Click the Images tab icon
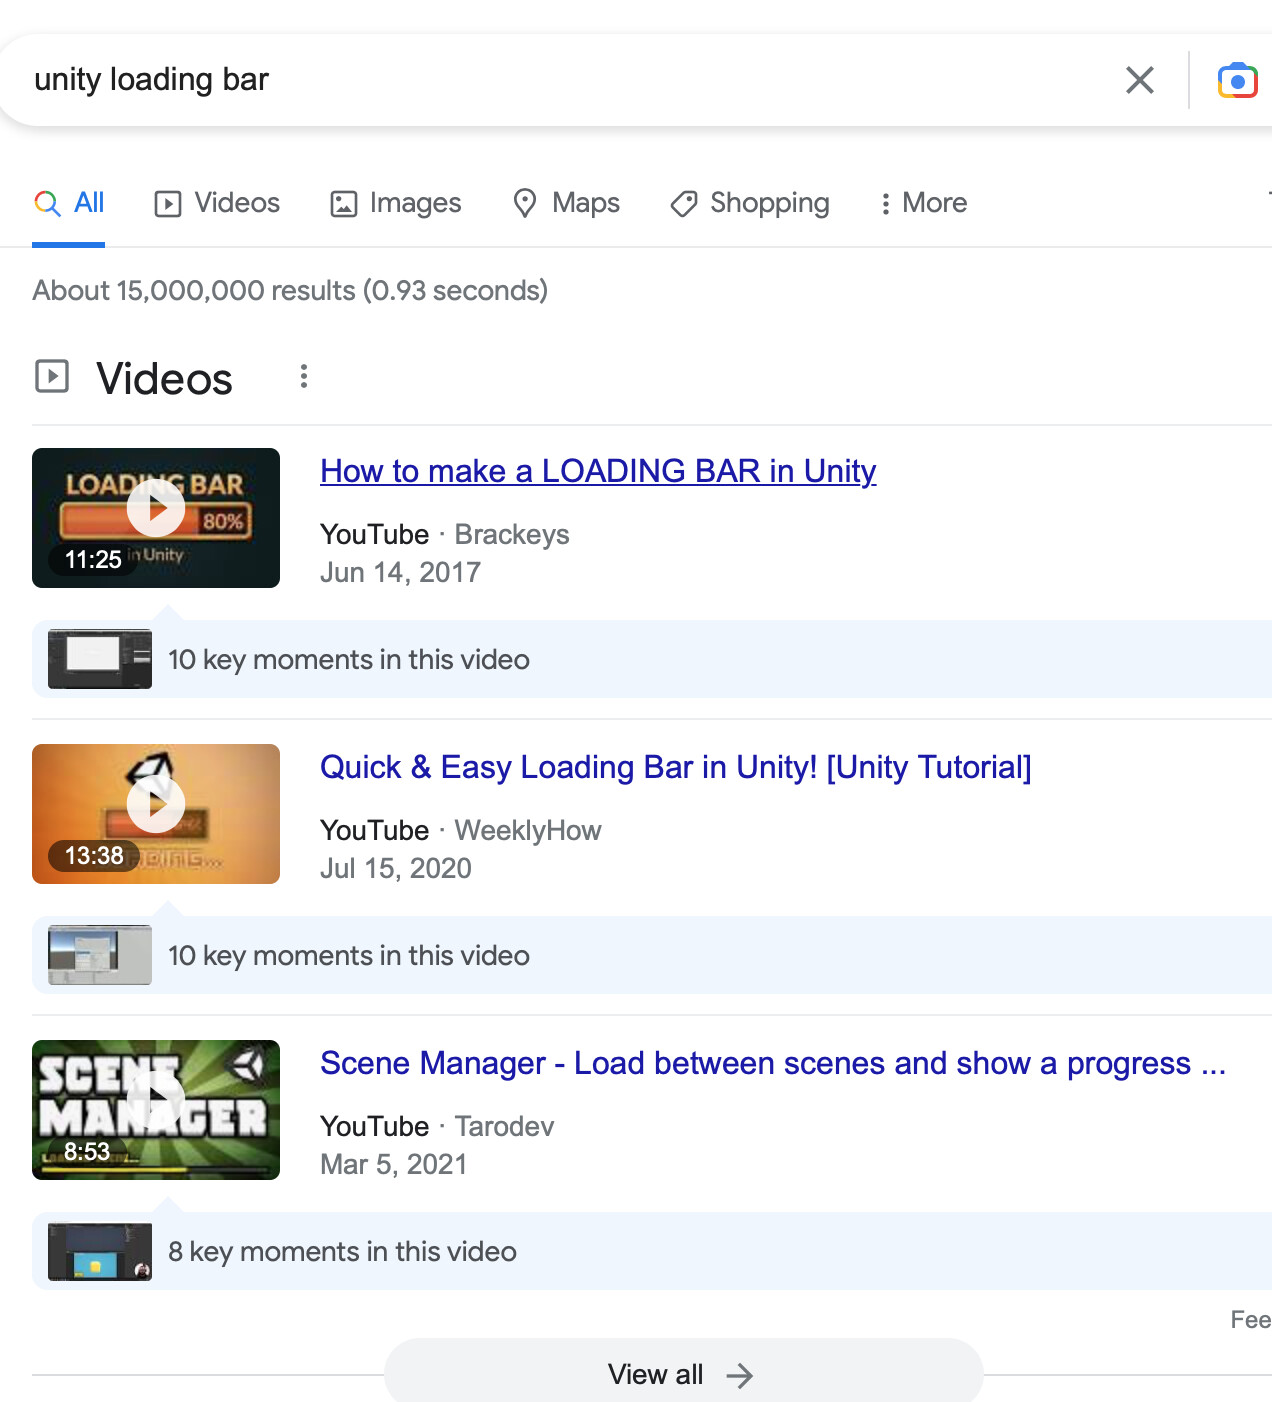 [342, 203]
